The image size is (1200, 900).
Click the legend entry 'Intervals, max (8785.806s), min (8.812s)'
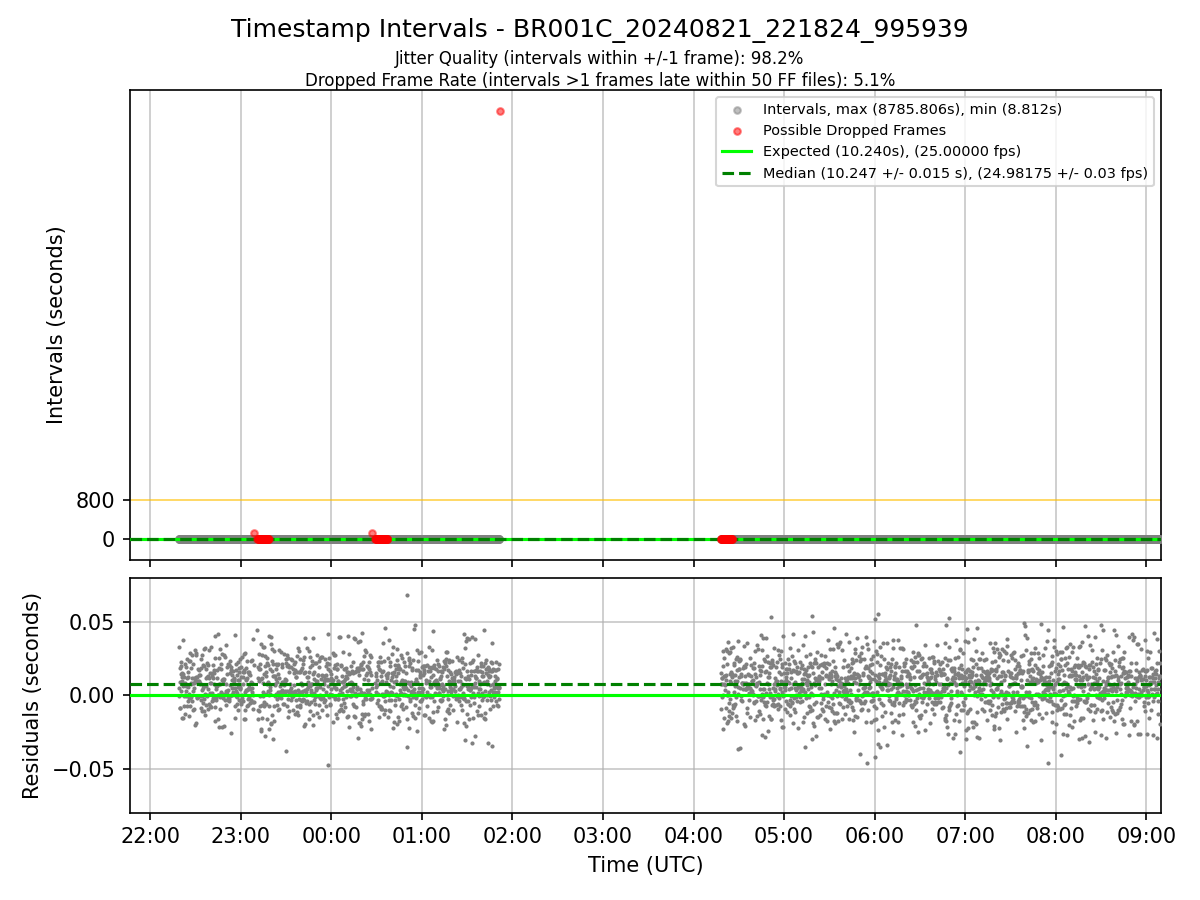point(912,109)
